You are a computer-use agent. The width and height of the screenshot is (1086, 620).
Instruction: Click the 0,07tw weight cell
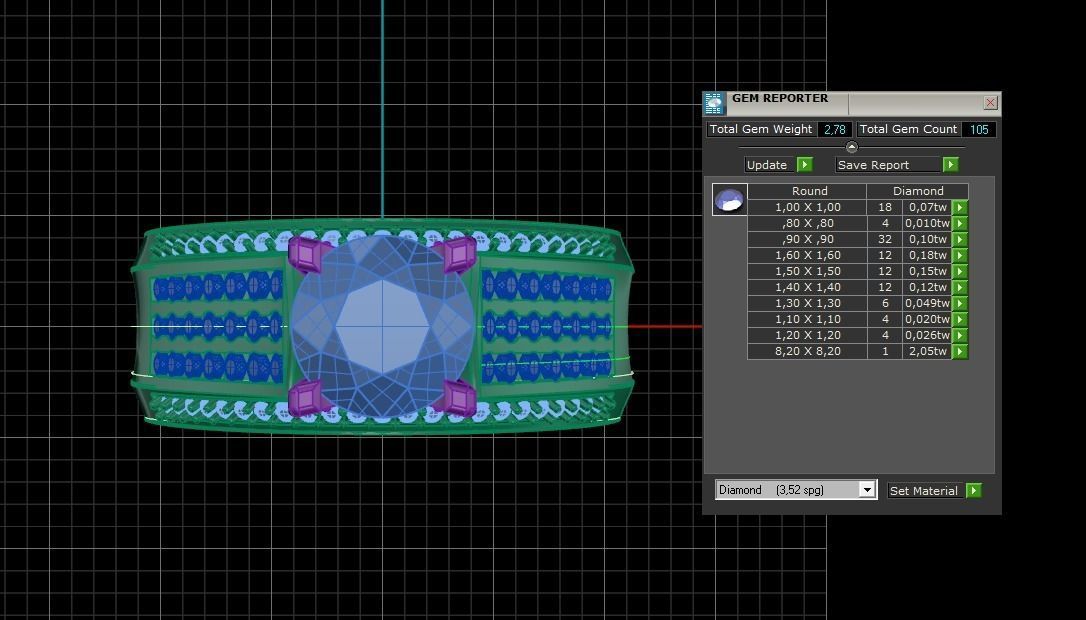point(927,207)
